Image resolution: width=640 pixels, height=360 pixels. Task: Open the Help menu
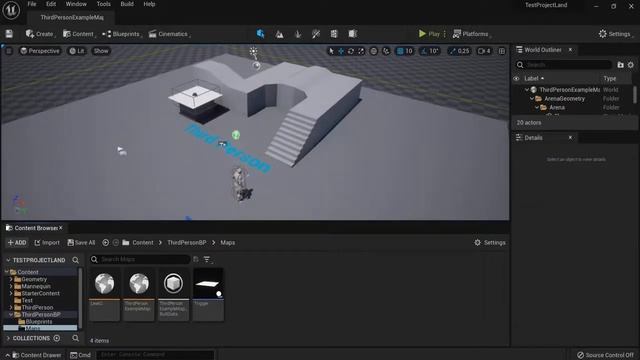149,4
